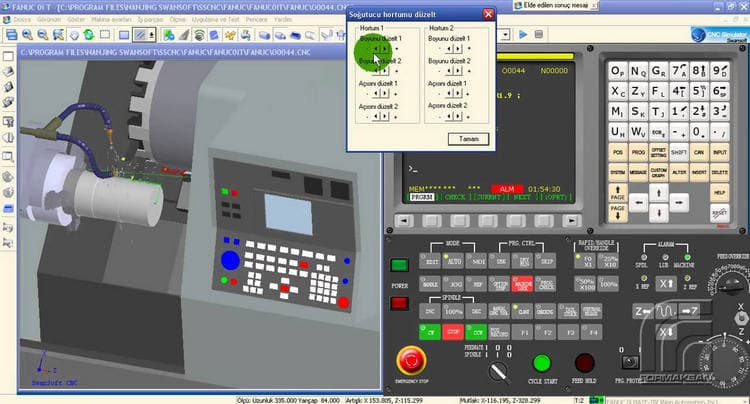Click the cursor left arrow key on keypad
The width and height of the screenshot is (750, 404).
click(x=638, y=203)
